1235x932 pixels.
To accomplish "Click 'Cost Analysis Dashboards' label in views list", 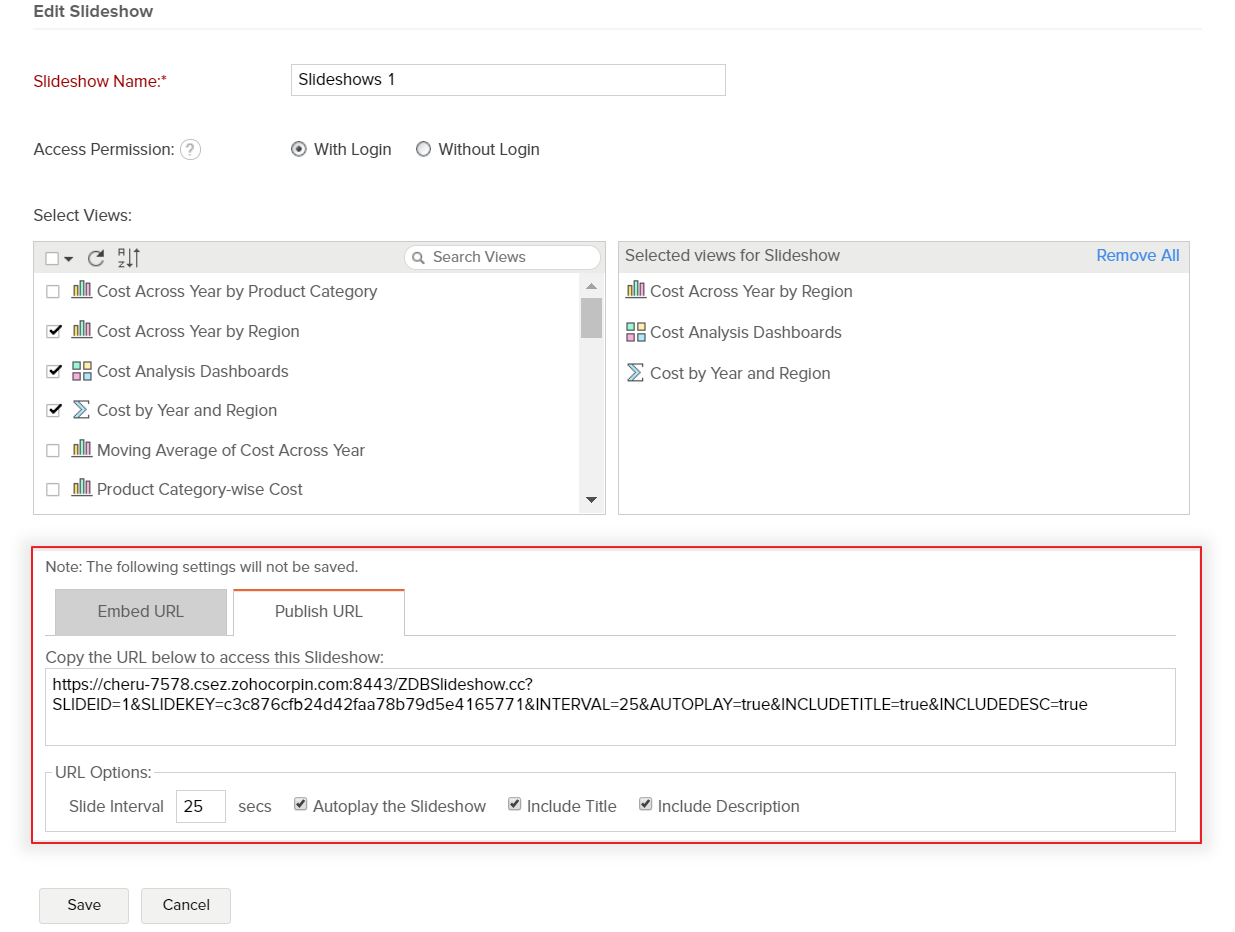I will pyautogui.click(x=193, y=371).
